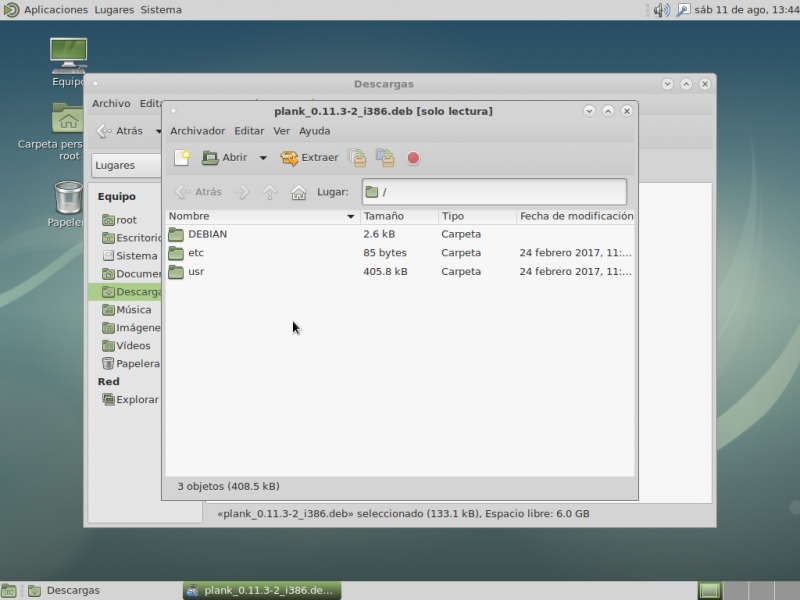The image size is (800, 600).
Task: Open the Lugares side pane selector
Action: pos(128,165)
